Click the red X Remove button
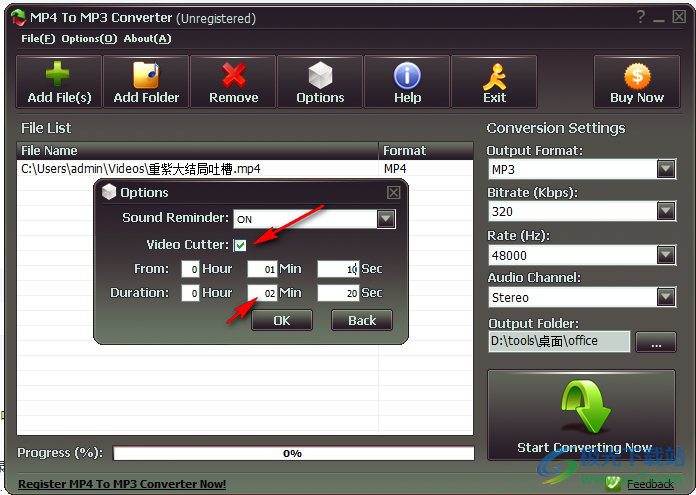This screenshot has width=696, height=495. pyautogui.click(x=233, y=82)
